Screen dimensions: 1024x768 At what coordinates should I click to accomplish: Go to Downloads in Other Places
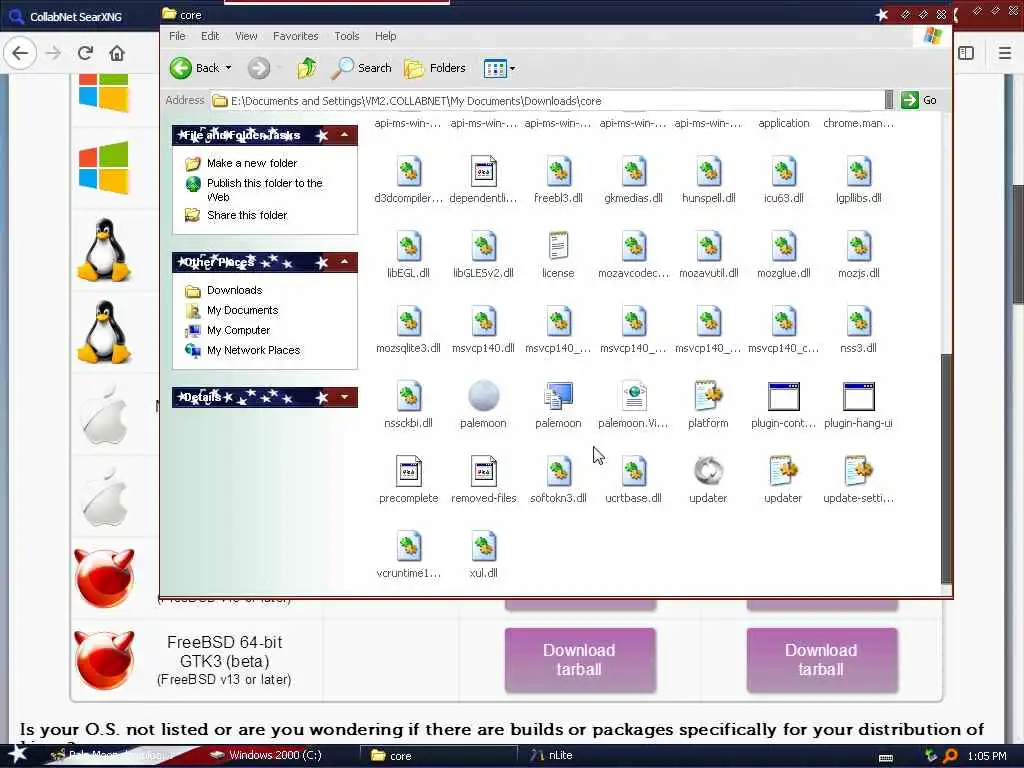(234, 290)
